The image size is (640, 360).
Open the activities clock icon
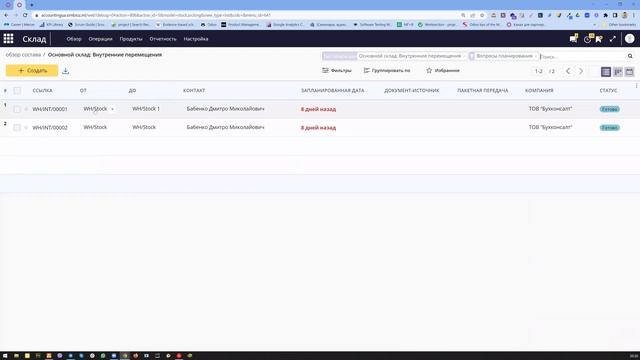pos(587,39)
